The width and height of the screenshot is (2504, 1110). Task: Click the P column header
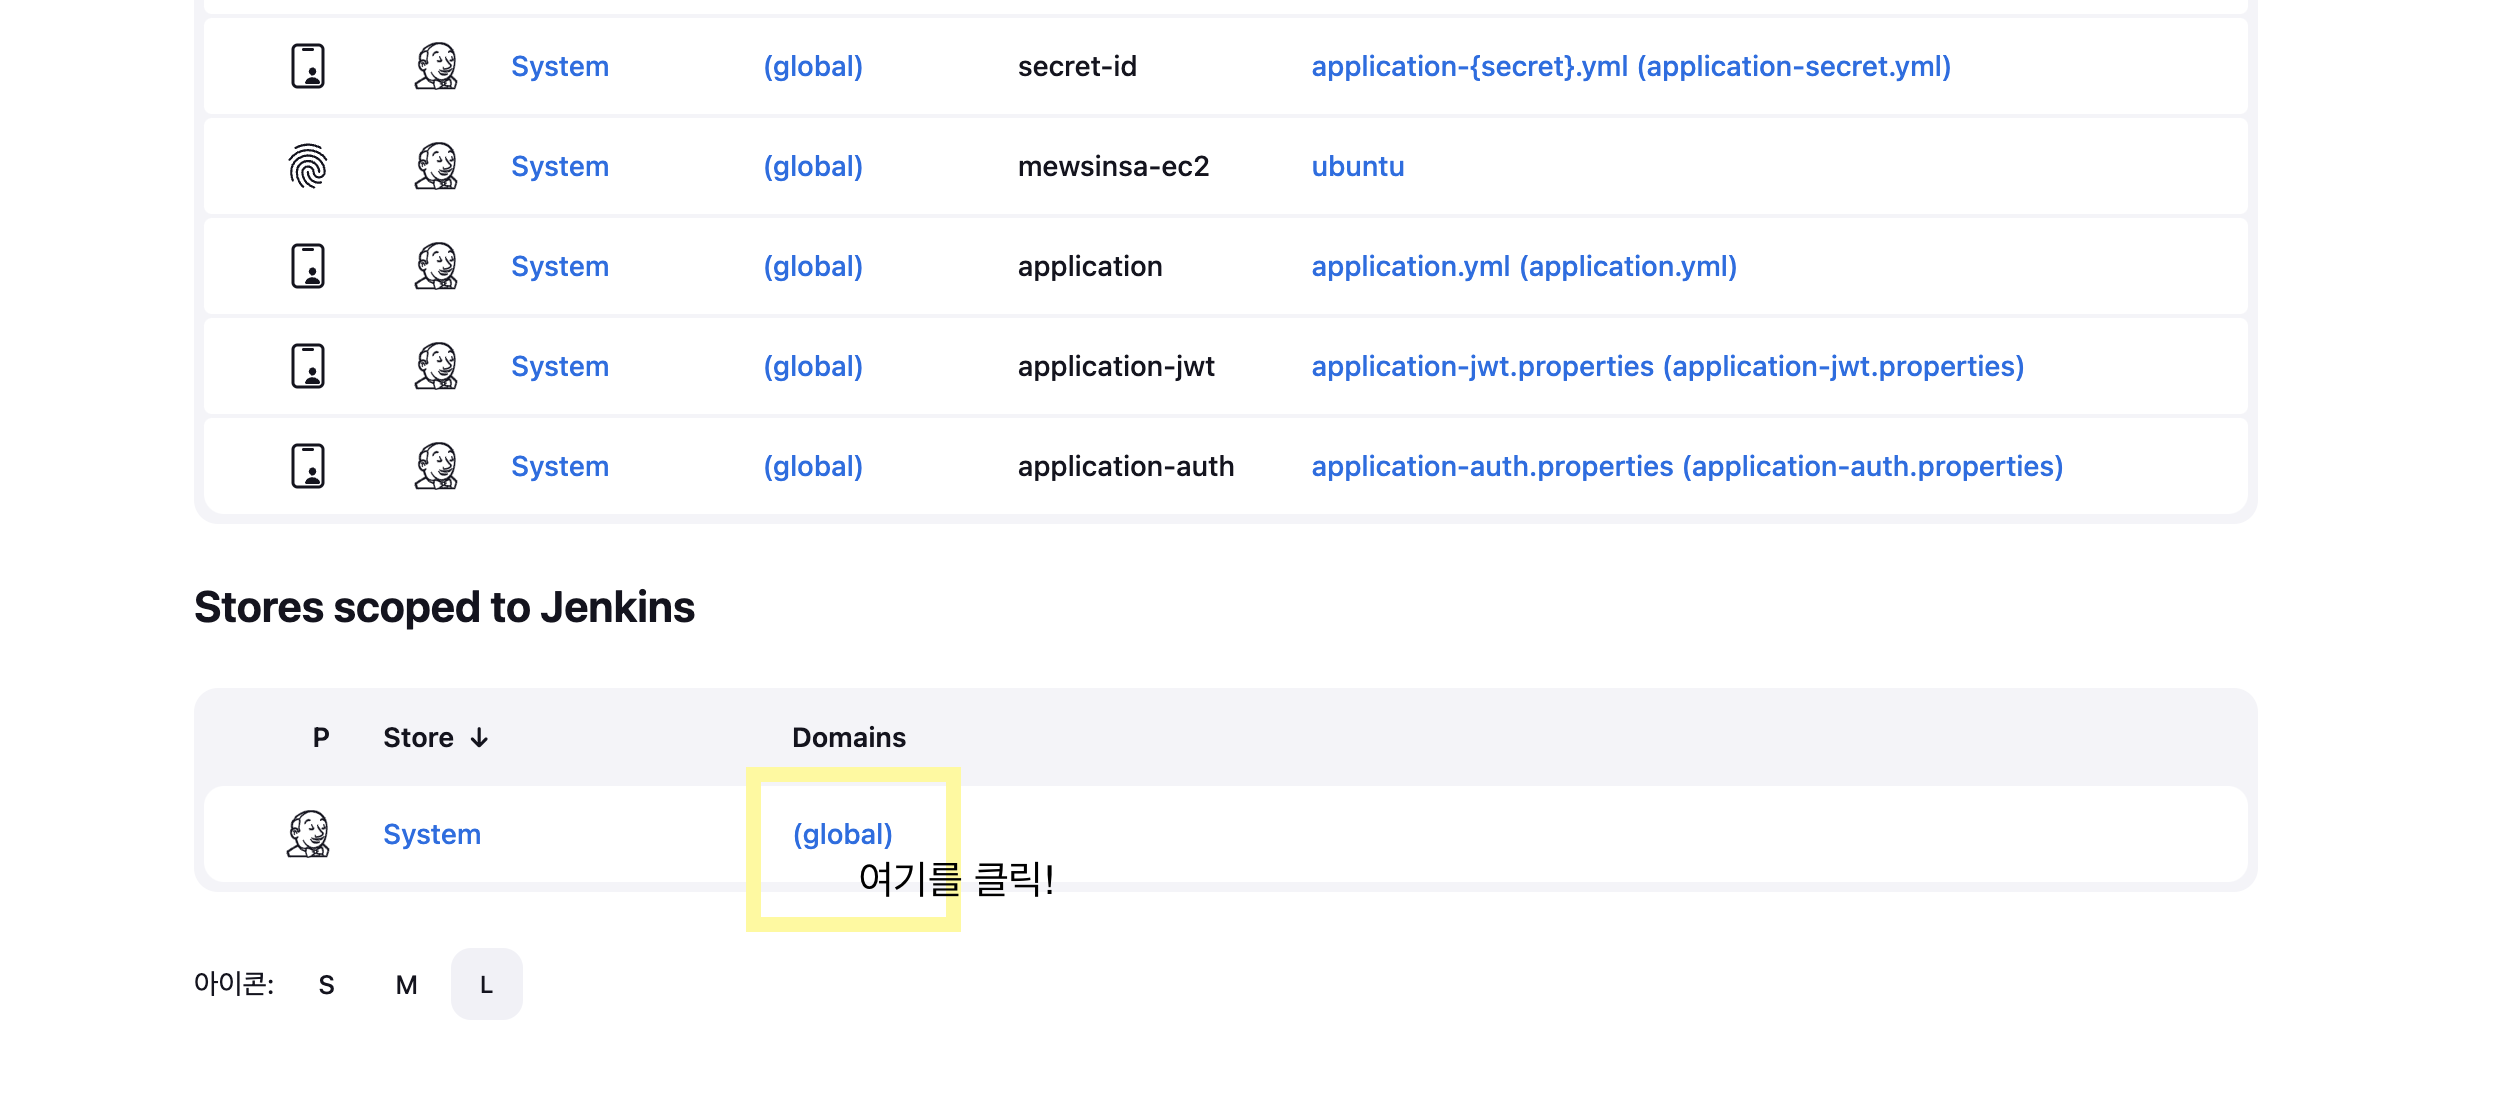click(321, 738)
